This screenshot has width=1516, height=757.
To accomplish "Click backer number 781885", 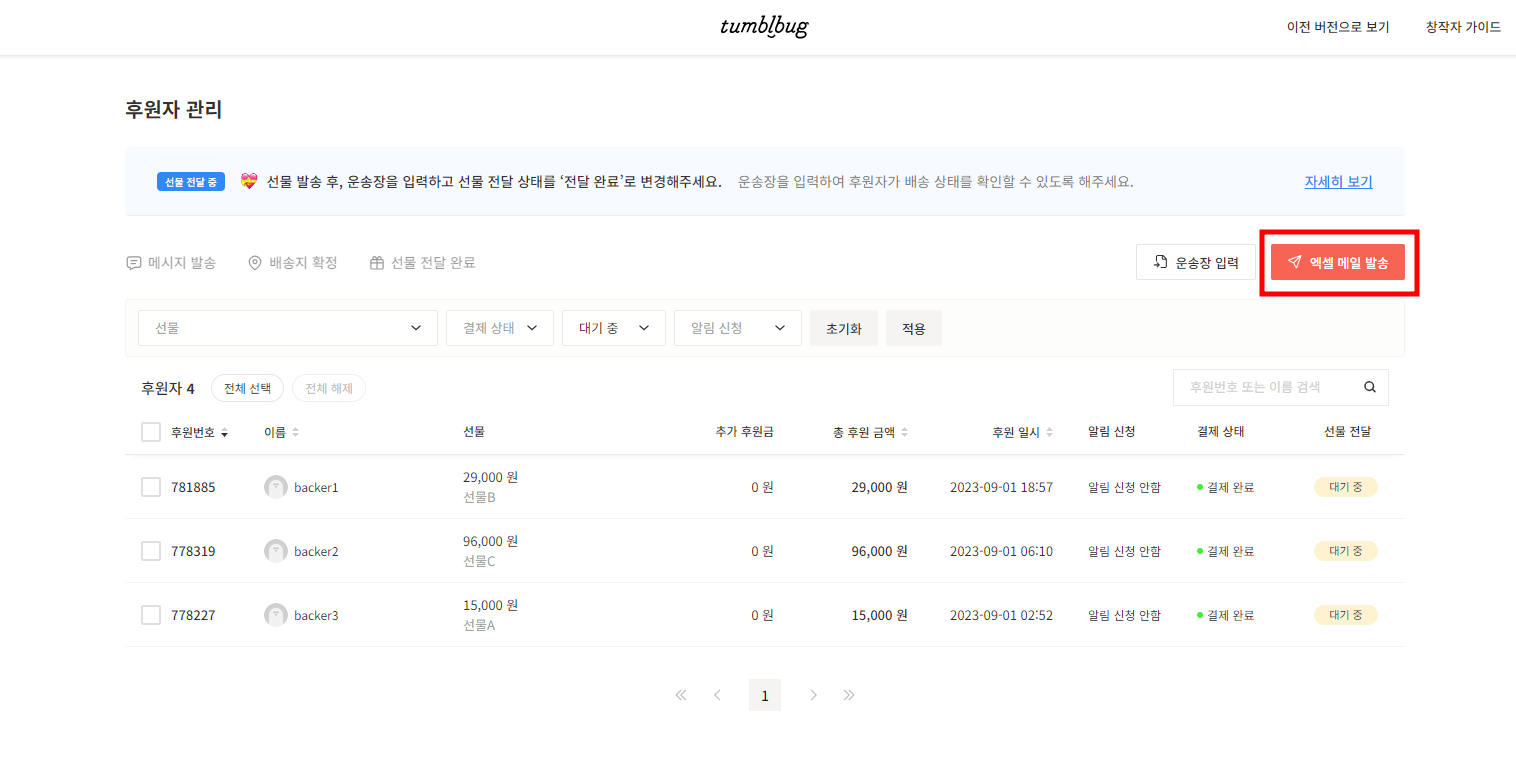I will pyautogui.click(x=193, y=487).
